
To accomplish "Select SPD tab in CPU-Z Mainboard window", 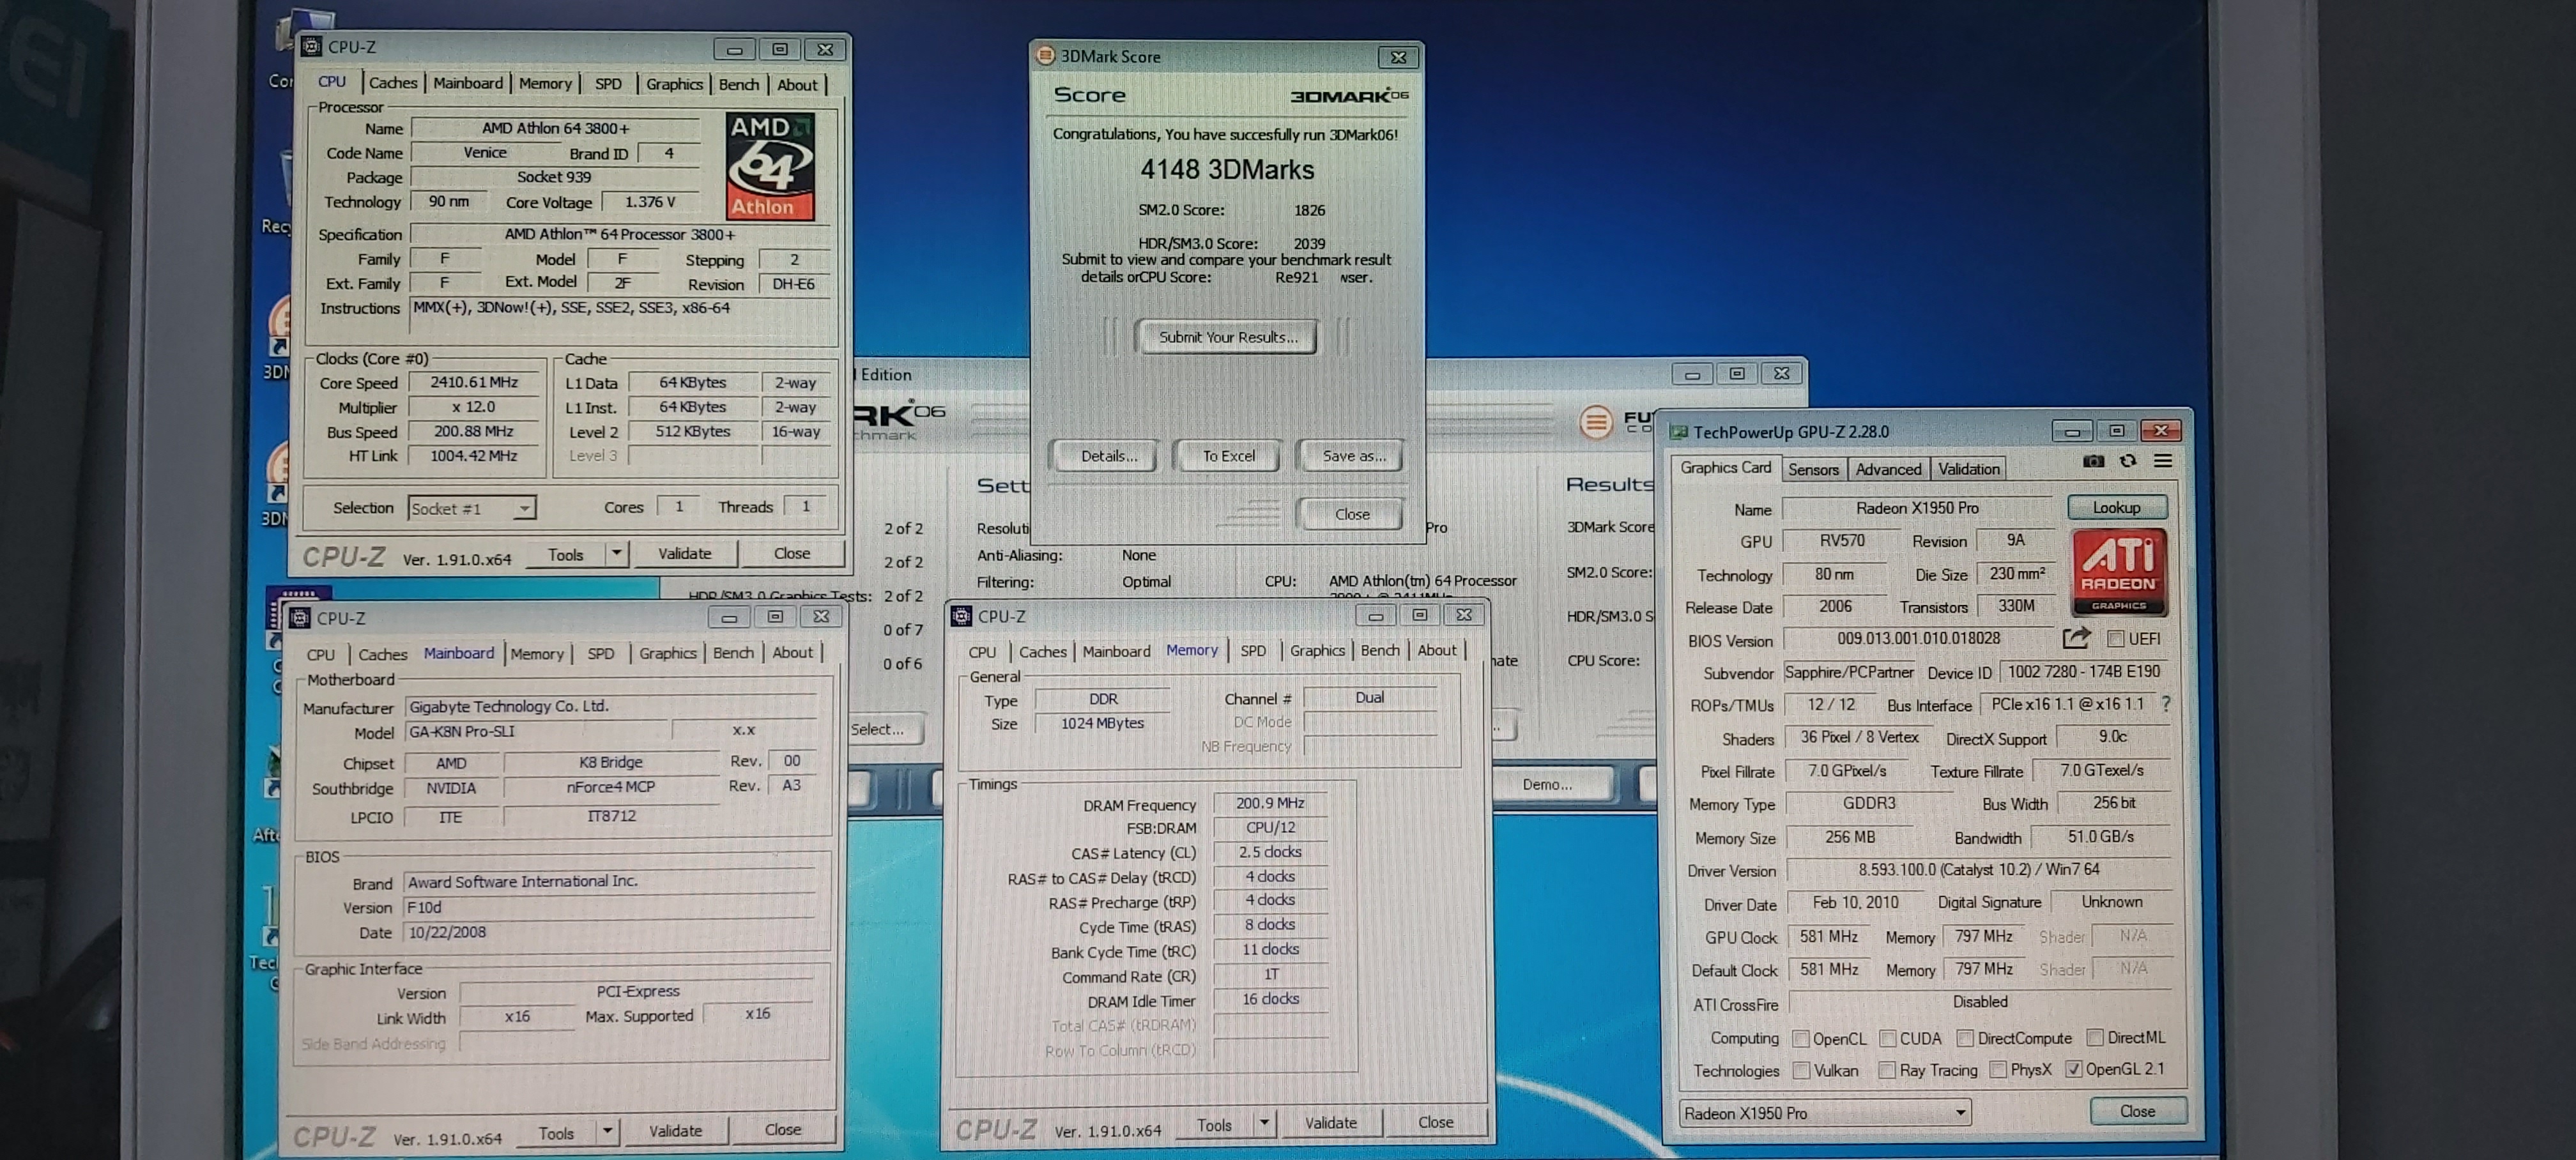I will [x=601, y=653].
